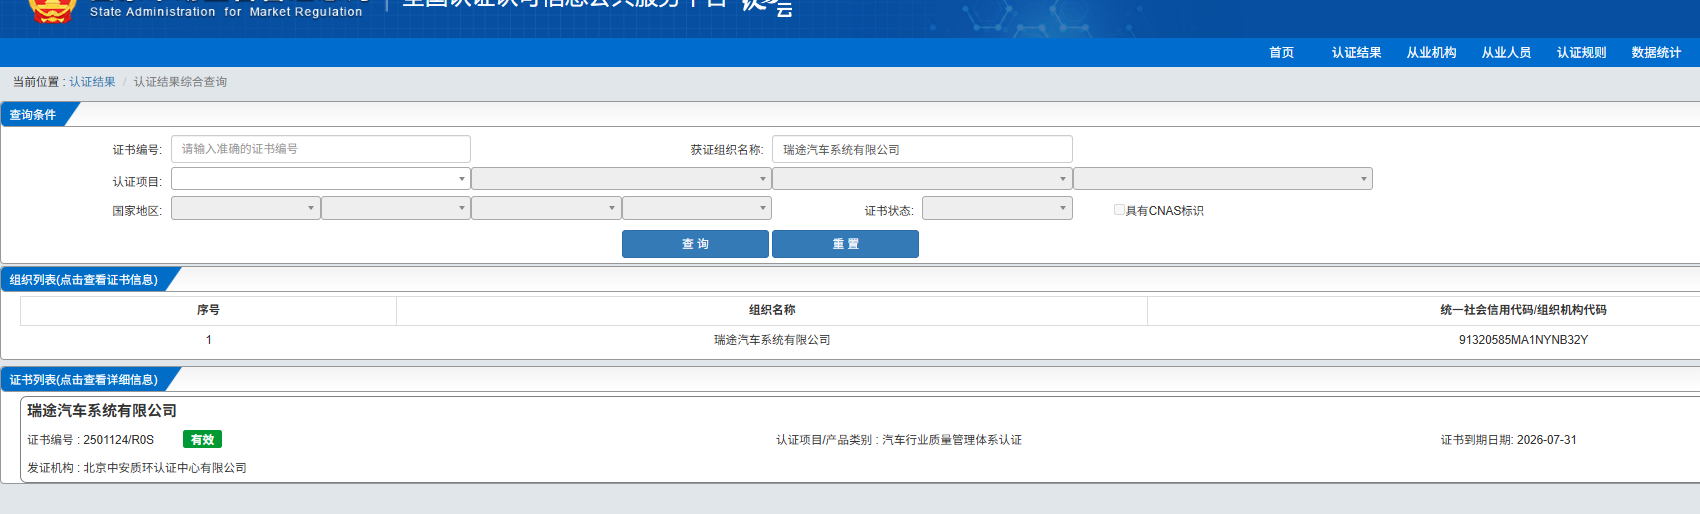This screenshot has height=514, width=1700.
Task: Expand the first 认证项目 dropdown
Action: pyautogui.click(x=321, y=179)
